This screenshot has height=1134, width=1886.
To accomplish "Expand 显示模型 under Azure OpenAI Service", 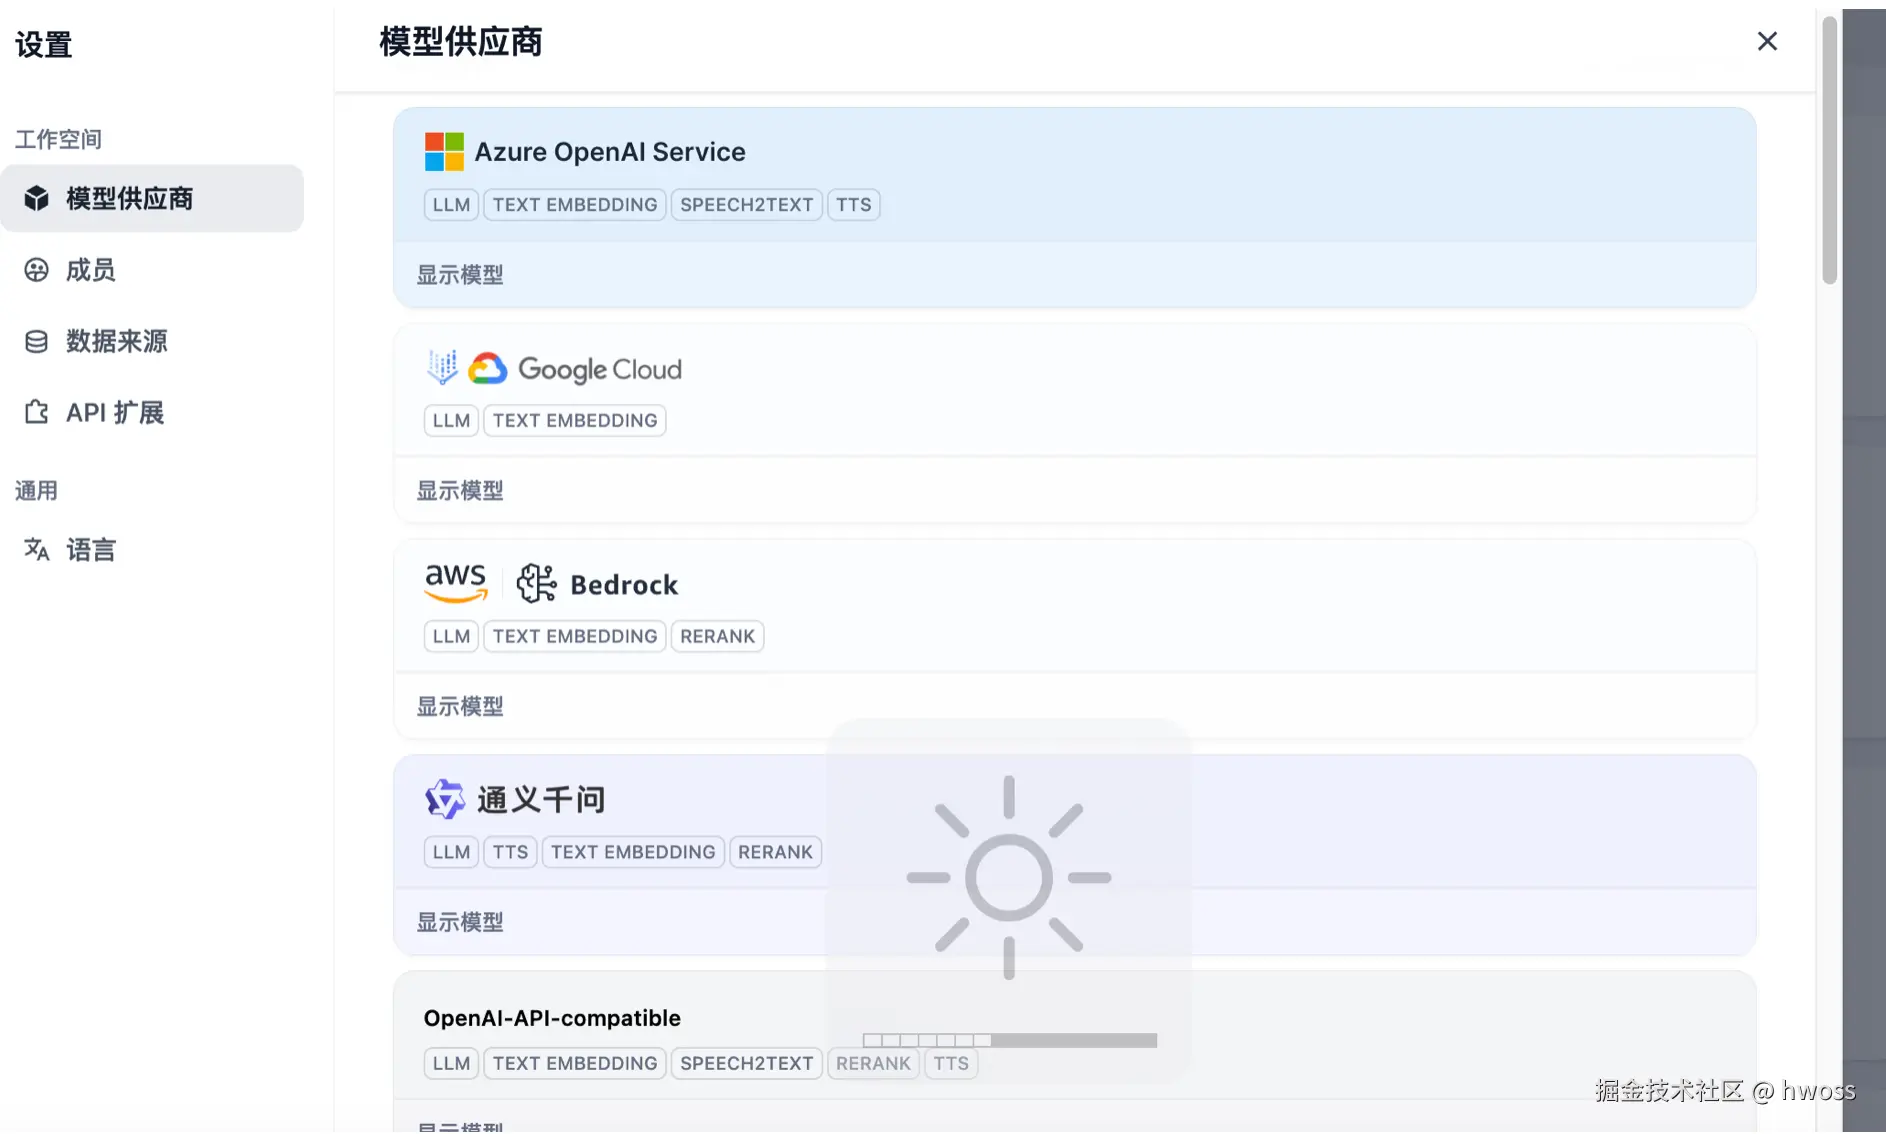I will (460, 275).
